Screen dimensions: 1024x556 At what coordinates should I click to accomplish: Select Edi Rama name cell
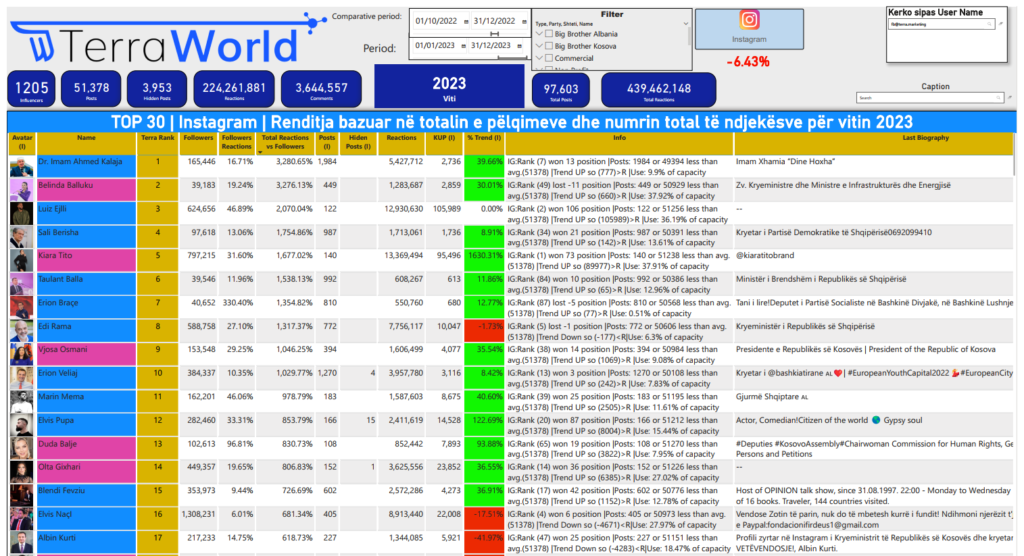[x=86, y=331]
